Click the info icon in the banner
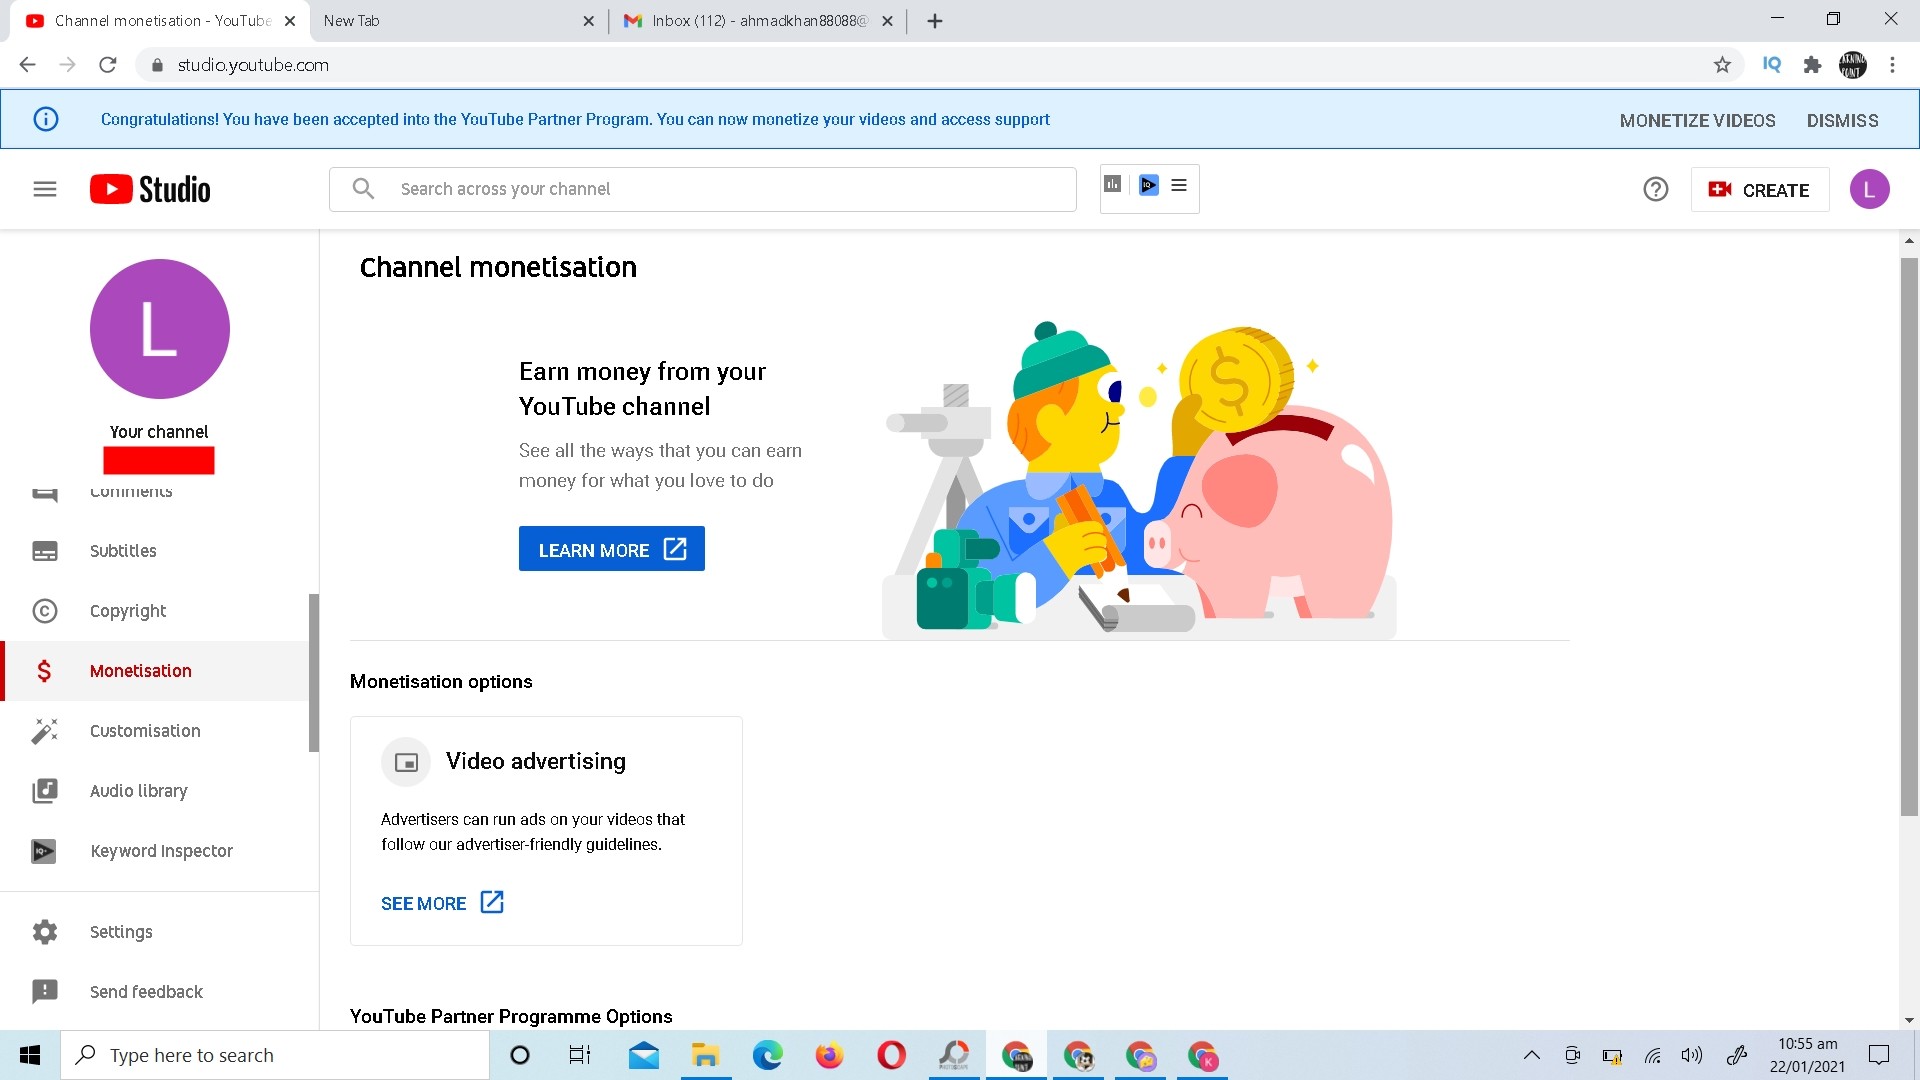The image size is (1920, 1080). coord(46,119)
